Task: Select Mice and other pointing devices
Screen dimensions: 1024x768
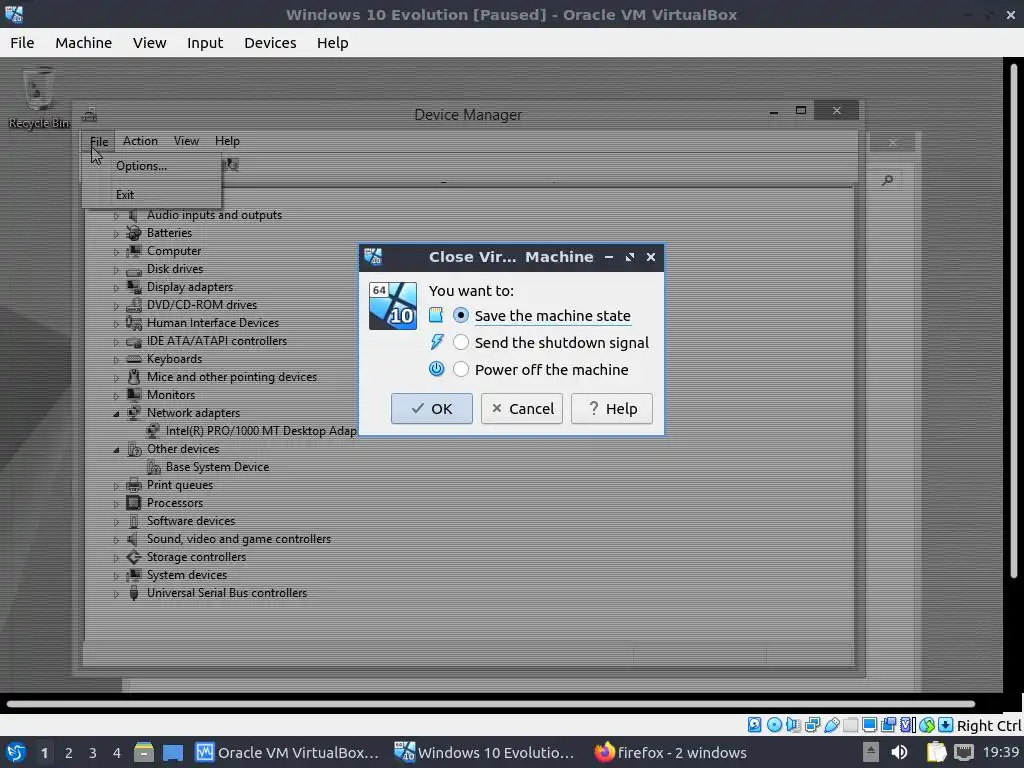Action: pos(222,377)
